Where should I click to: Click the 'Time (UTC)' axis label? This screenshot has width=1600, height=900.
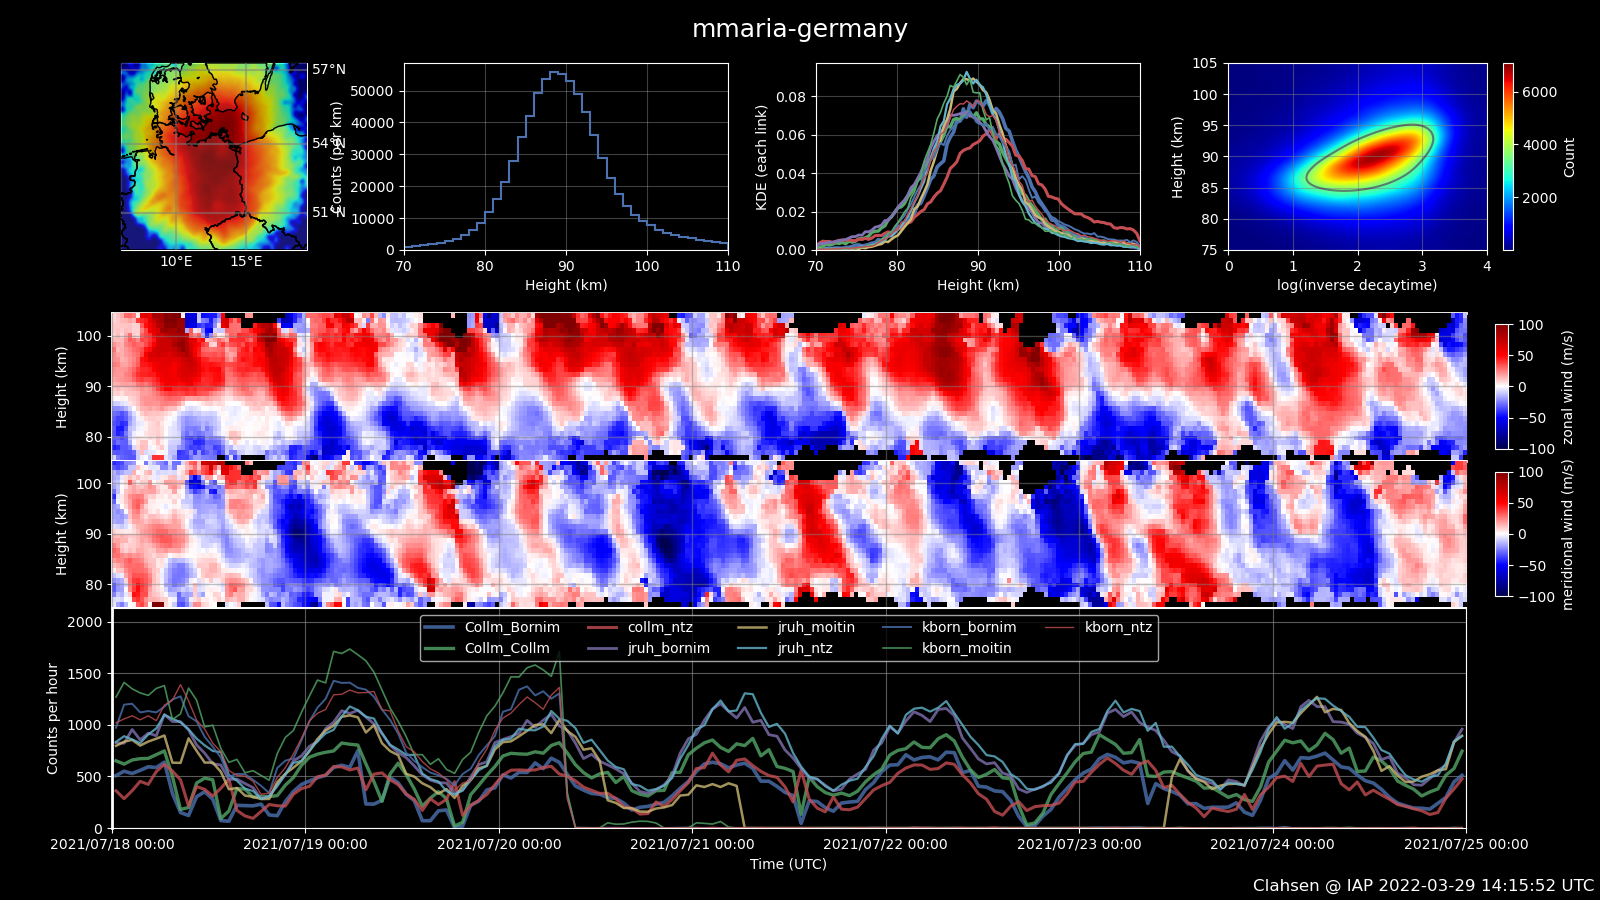click(x=789, y=864)
